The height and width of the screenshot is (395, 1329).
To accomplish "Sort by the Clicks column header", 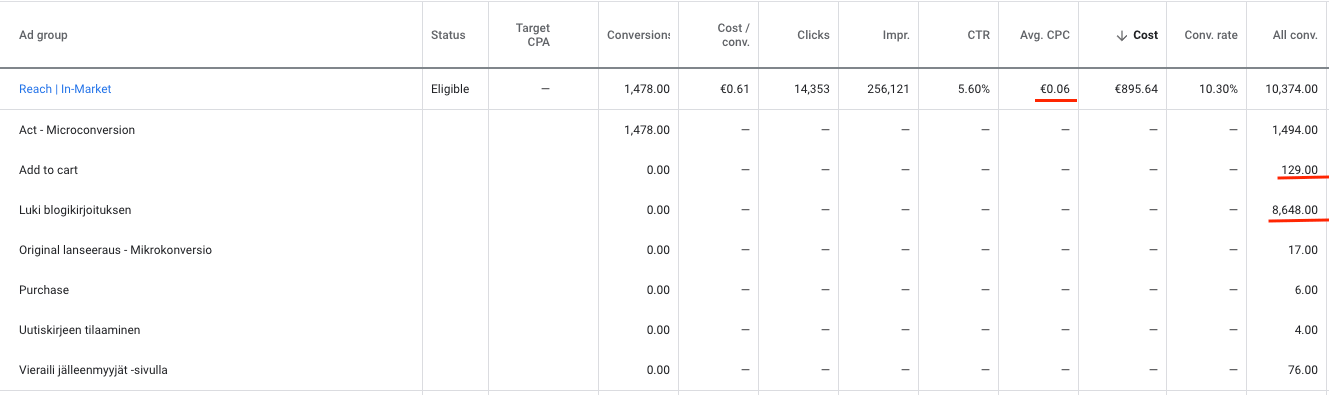I will [x=813, y=35].
